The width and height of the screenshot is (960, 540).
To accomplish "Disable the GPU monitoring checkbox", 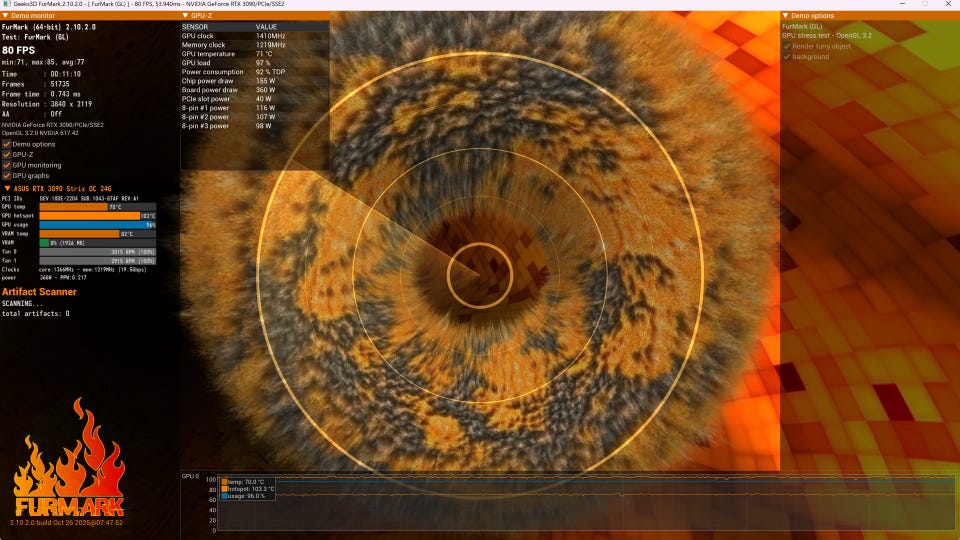I will click(x=7, y=165).
